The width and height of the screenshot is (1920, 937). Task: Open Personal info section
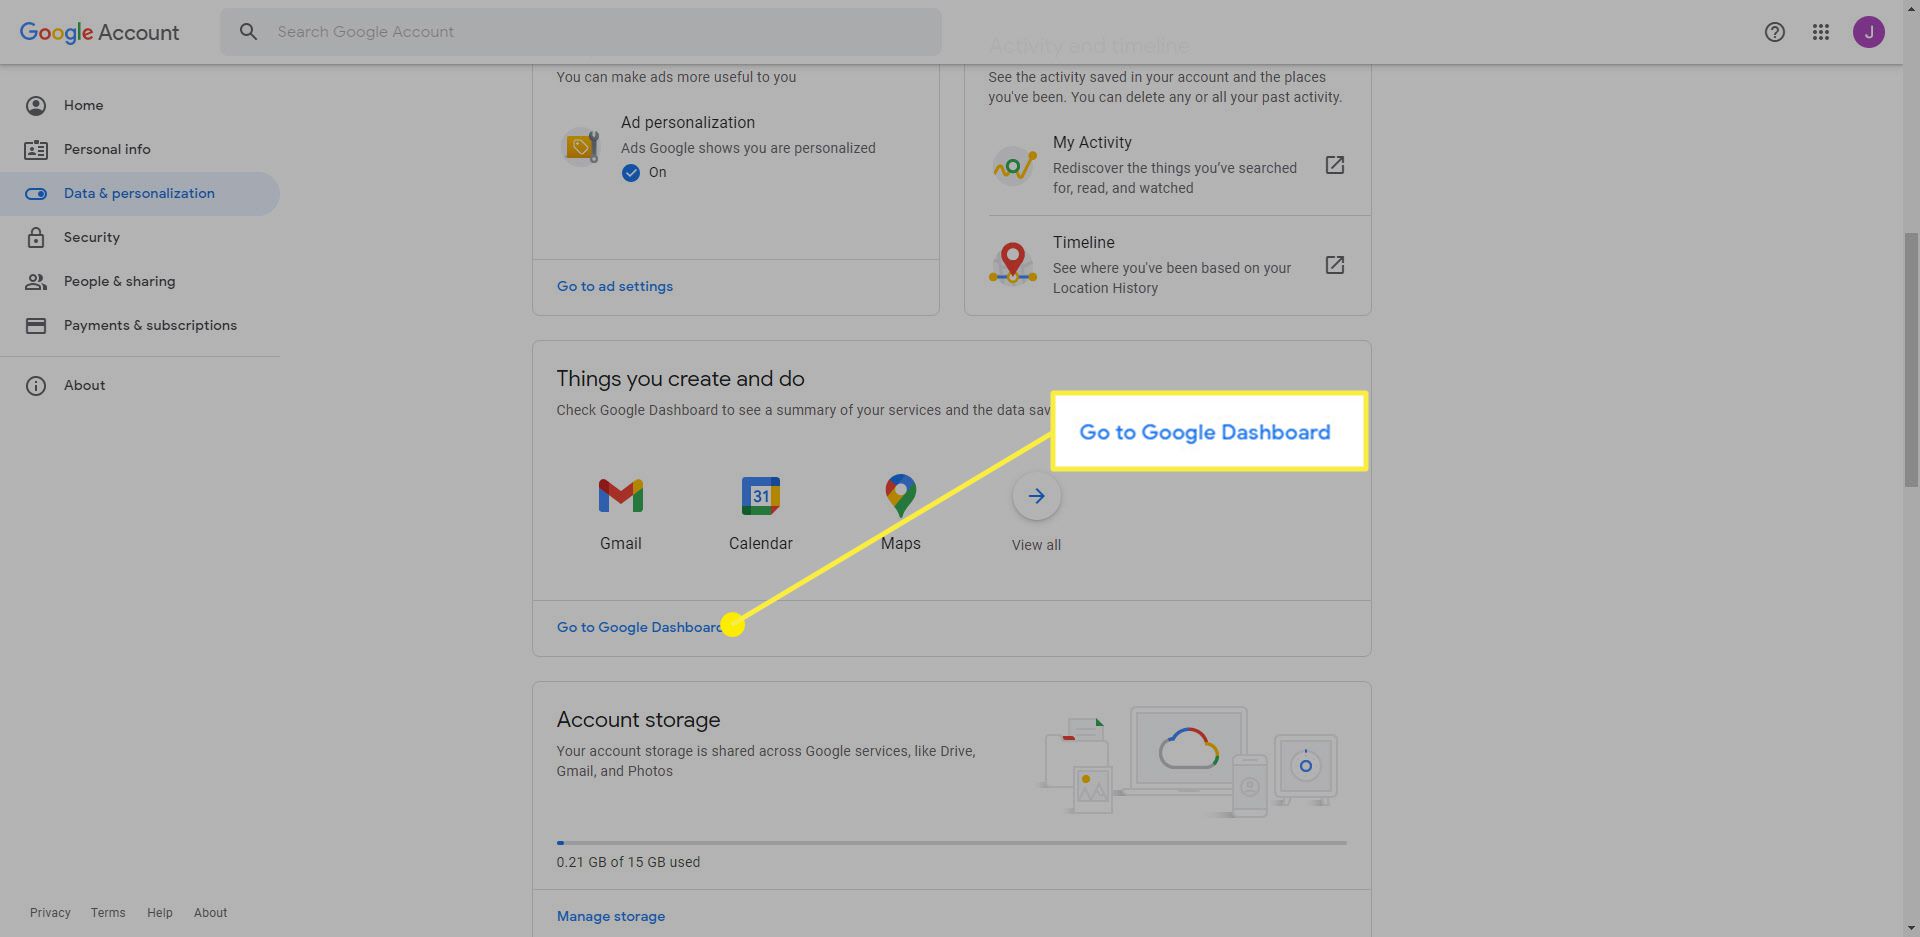(140, 149)
